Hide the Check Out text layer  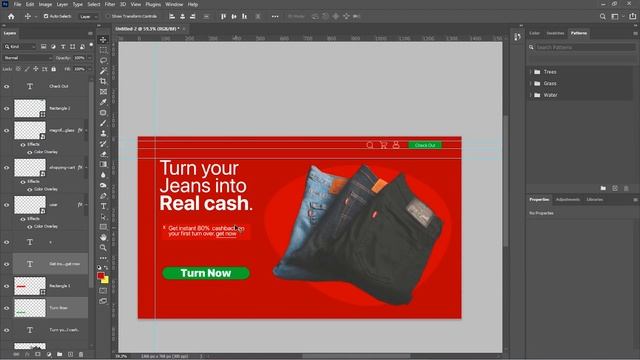click(7, 87)
